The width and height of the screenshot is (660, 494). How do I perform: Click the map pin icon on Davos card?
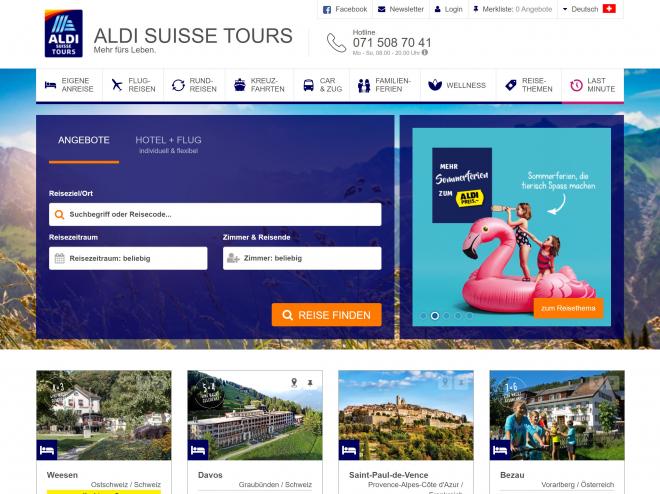tap(294, 382)
